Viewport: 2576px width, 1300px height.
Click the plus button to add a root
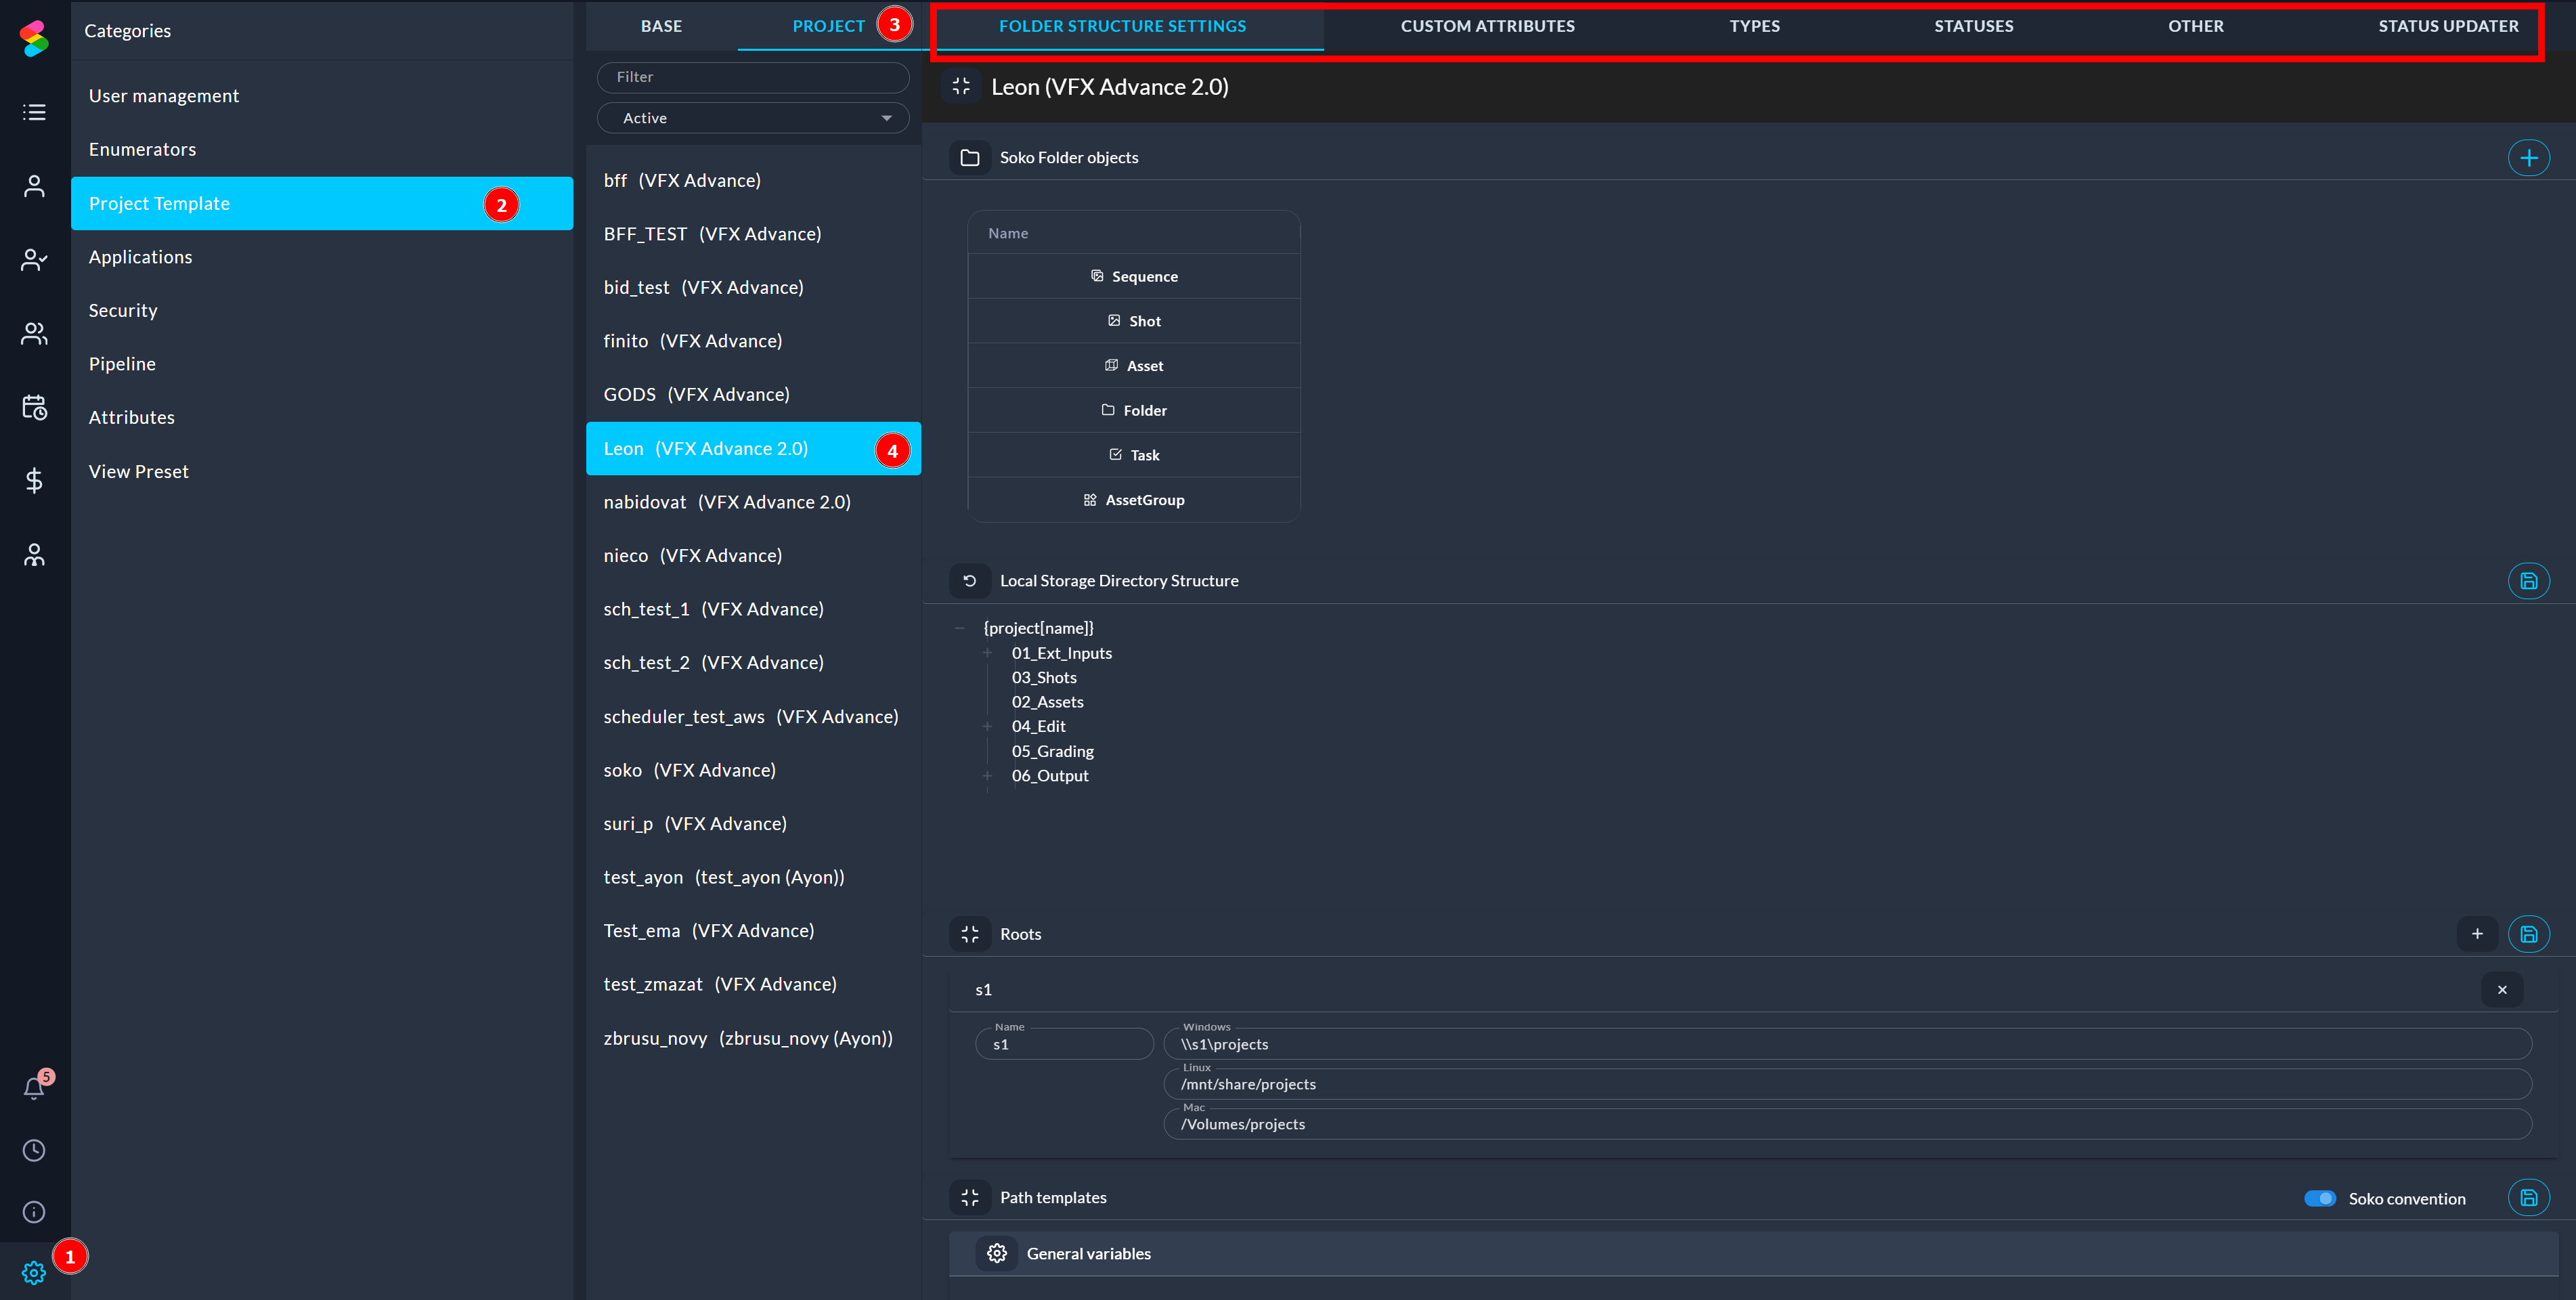click(x=2476, y=934)
